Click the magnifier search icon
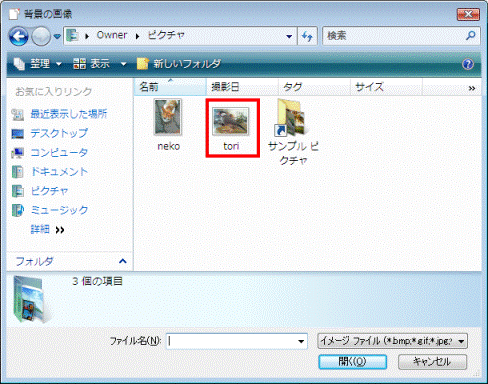This screenshot has height=384, width=488. [x=471, y=35]
